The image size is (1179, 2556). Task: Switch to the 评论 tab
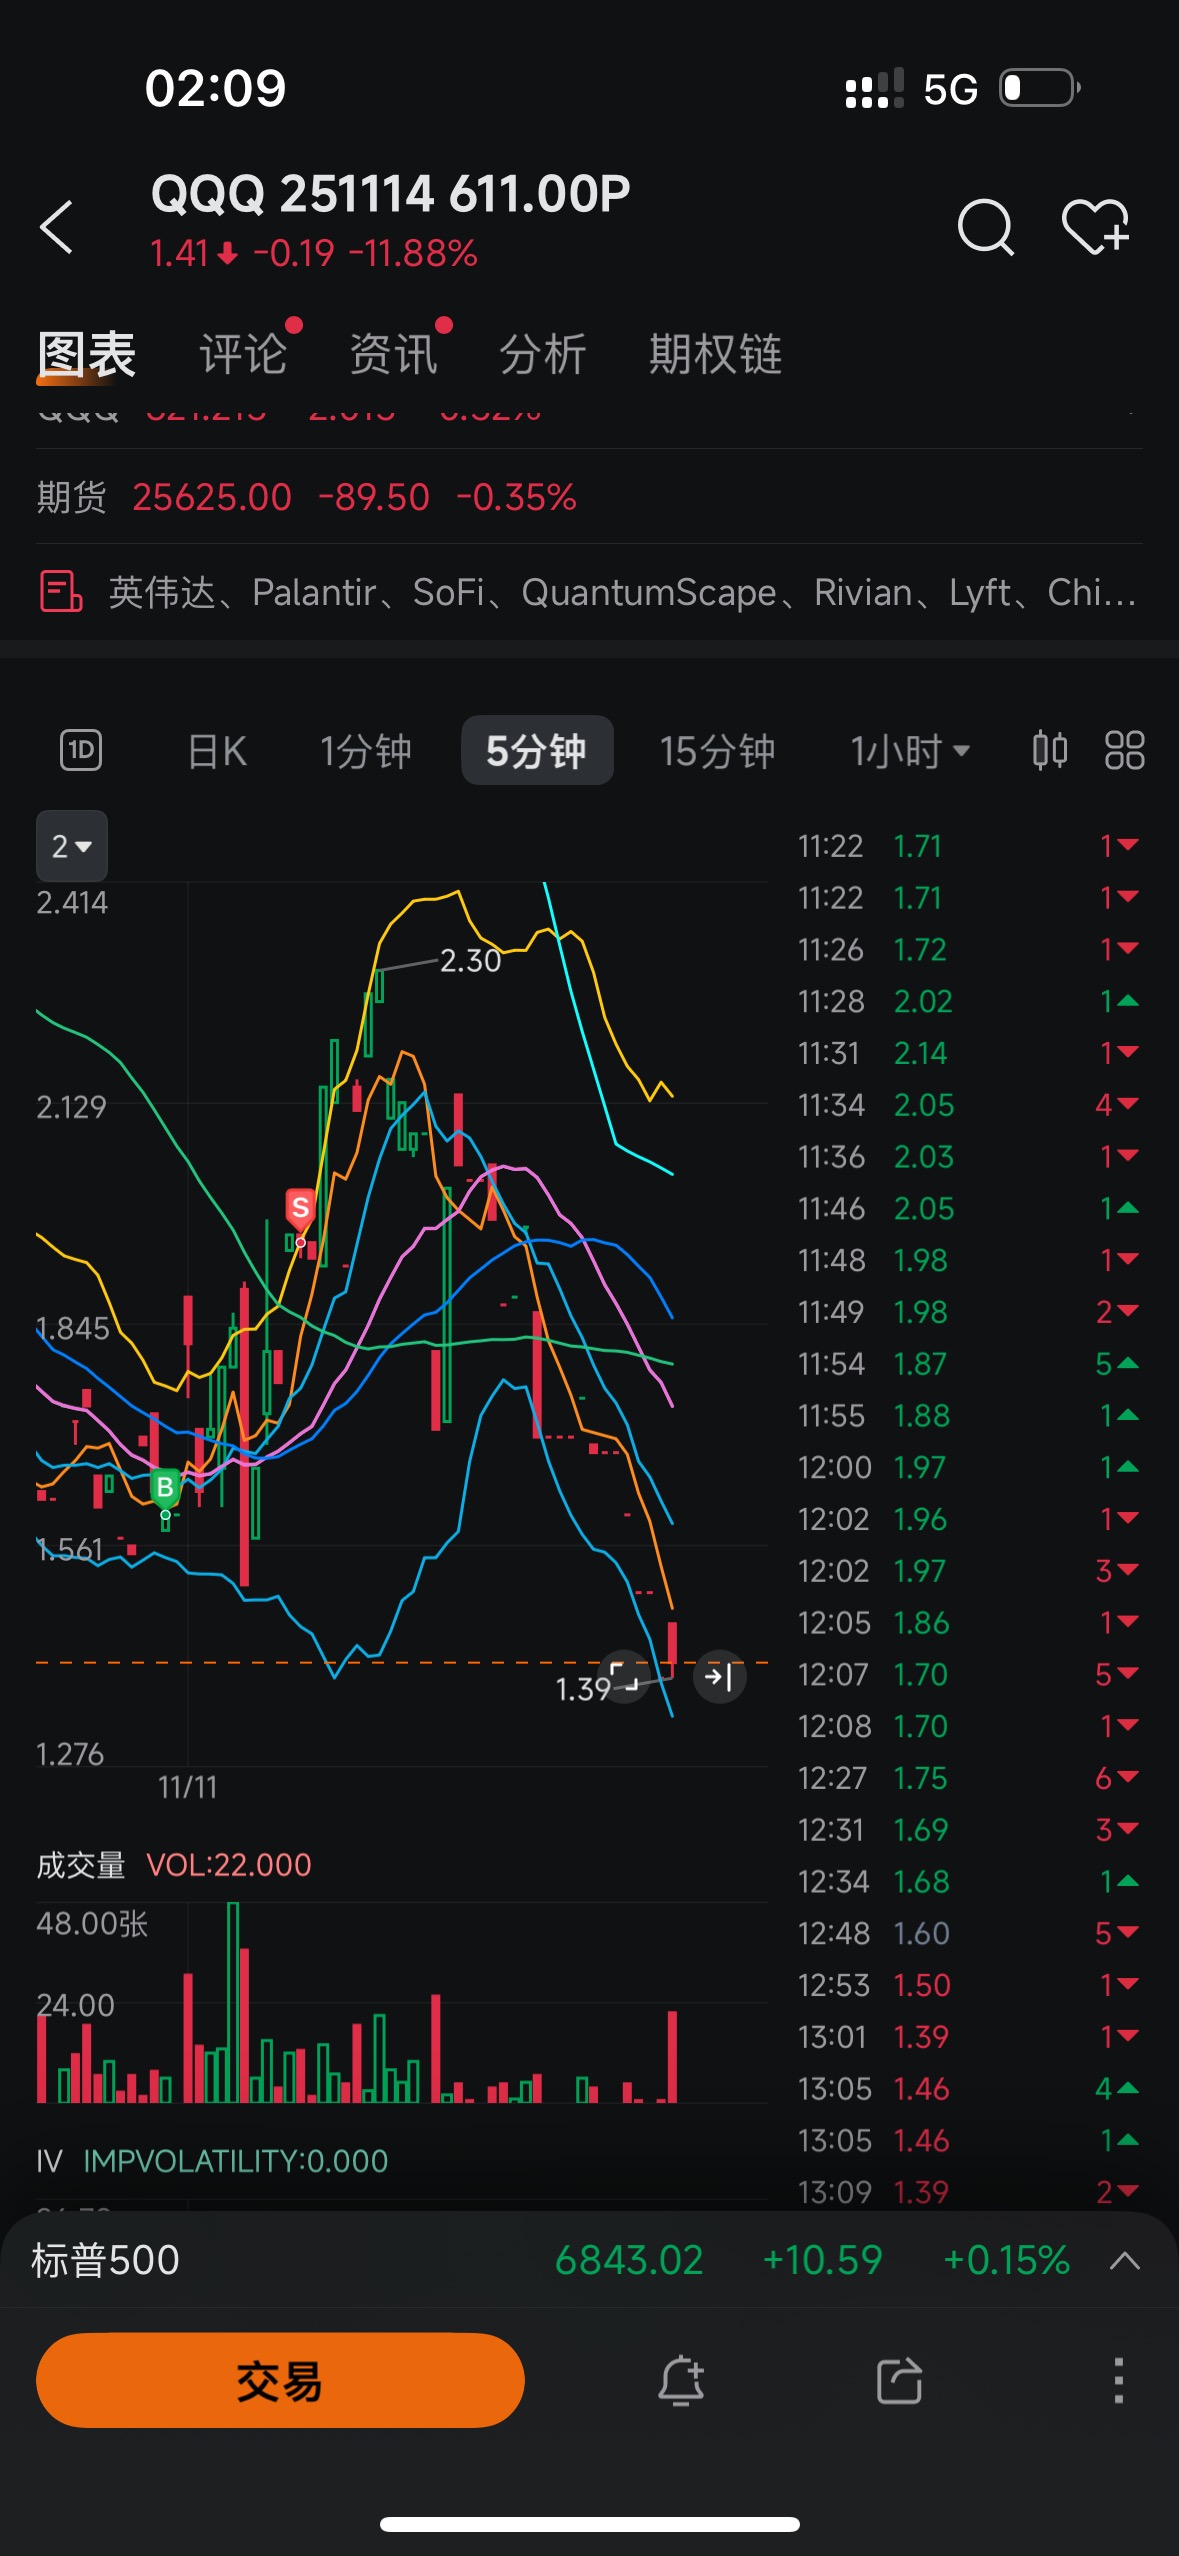tap(243, 355)
